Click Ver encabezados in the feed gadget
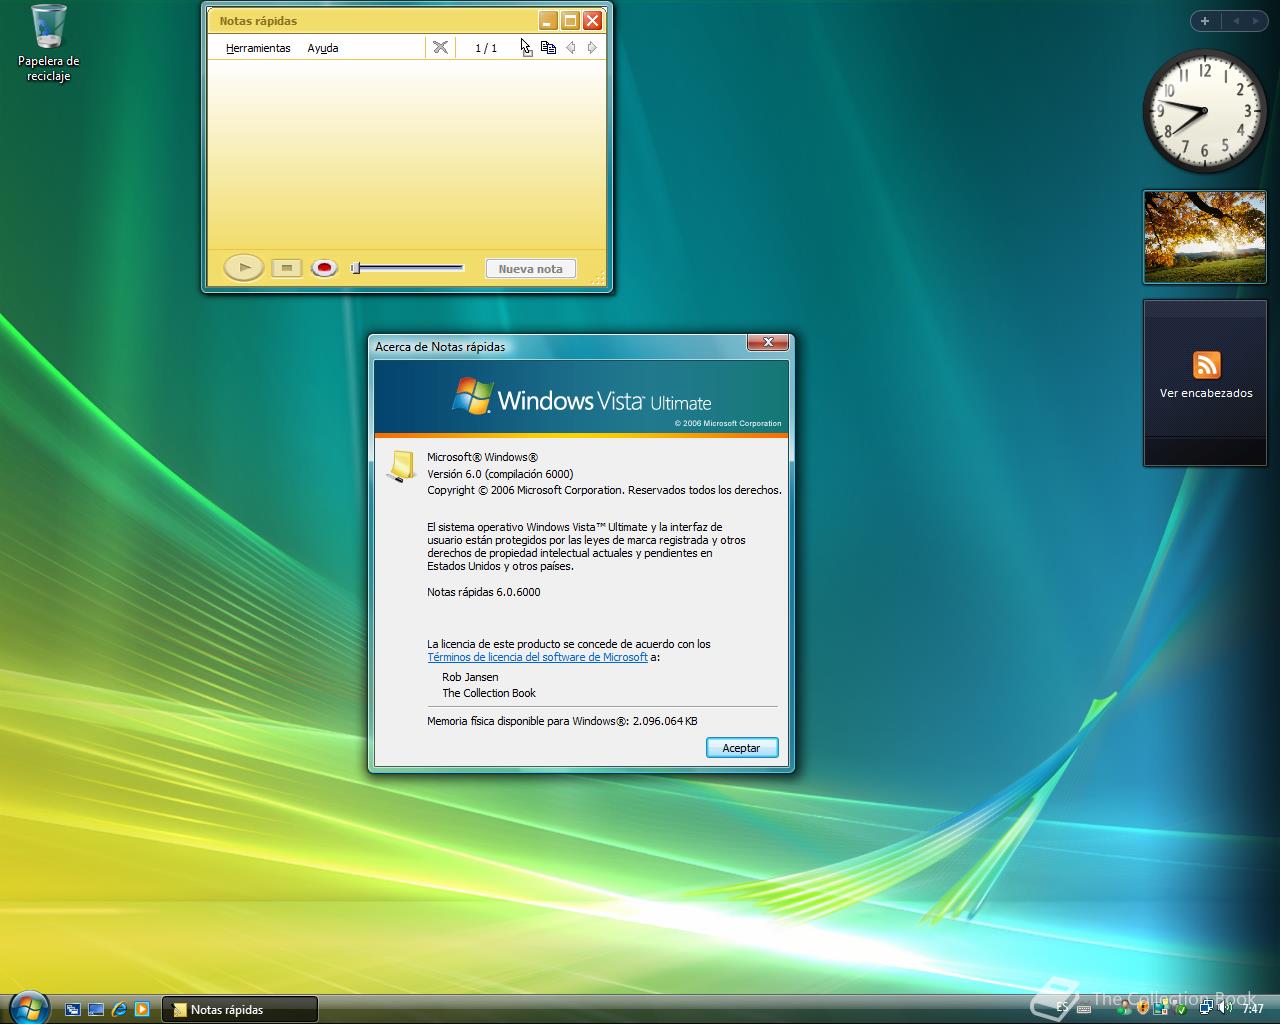This screenshot has height=1024, width=1280. coord(1206,393)
